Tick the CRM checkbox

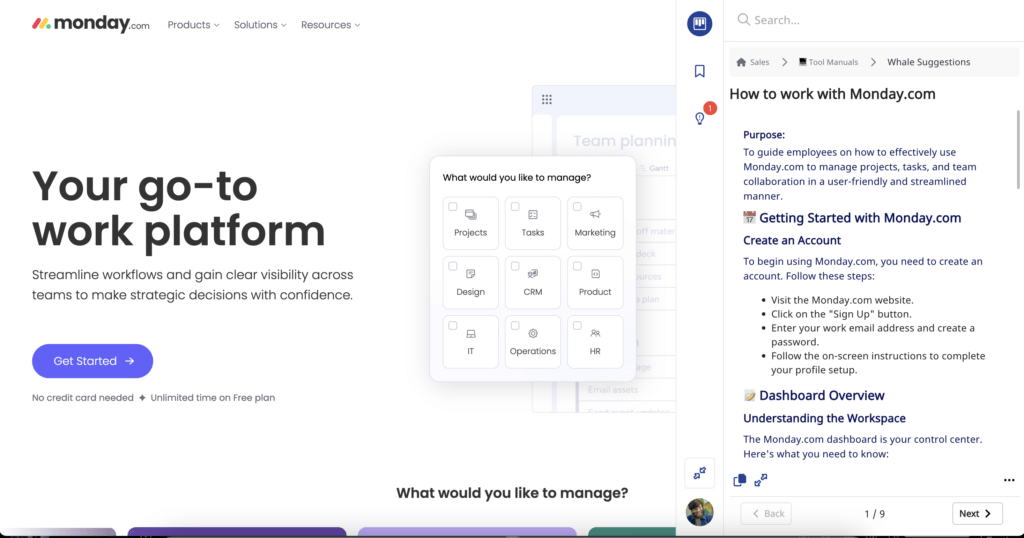coord(515,266)
